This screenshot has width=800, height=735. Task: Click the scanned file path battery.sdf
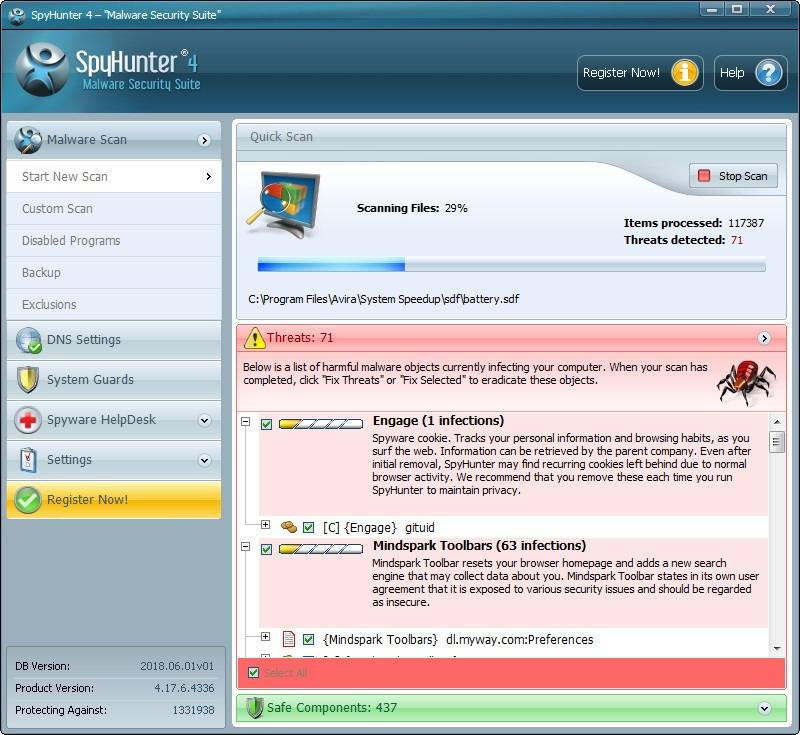[383, 299]
